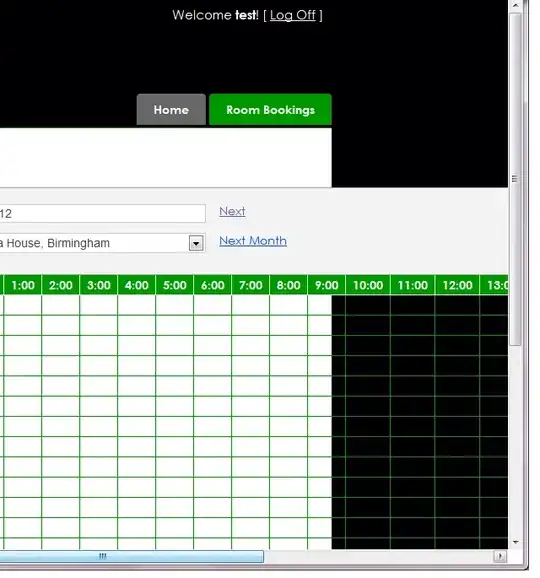Image resolution: width=540 pixels, height=578 pixels.
Task: Expand the Birmingham location dropdown arrow
Action: 196,243
